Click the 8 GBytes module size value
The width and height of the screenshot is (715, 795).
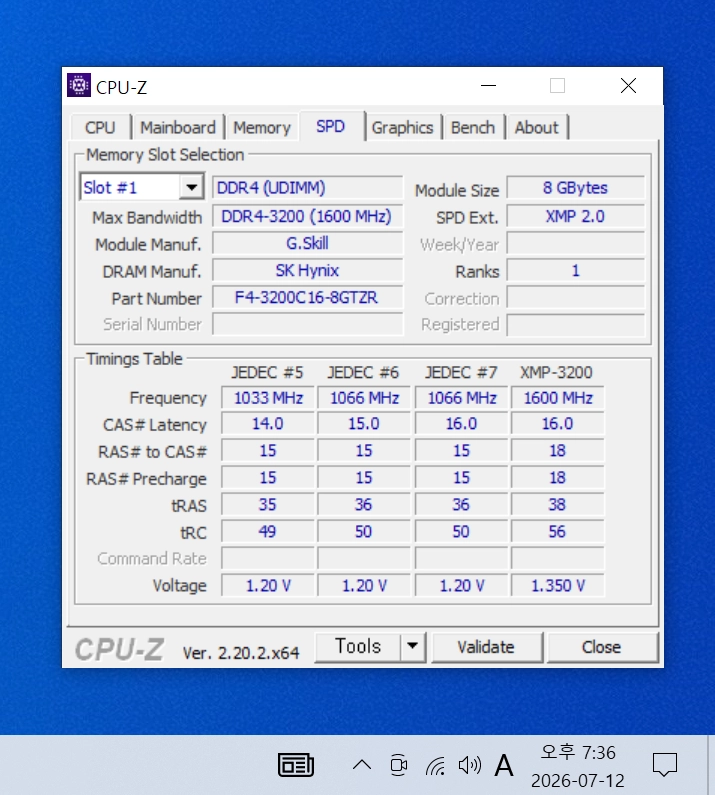[576, 188]
